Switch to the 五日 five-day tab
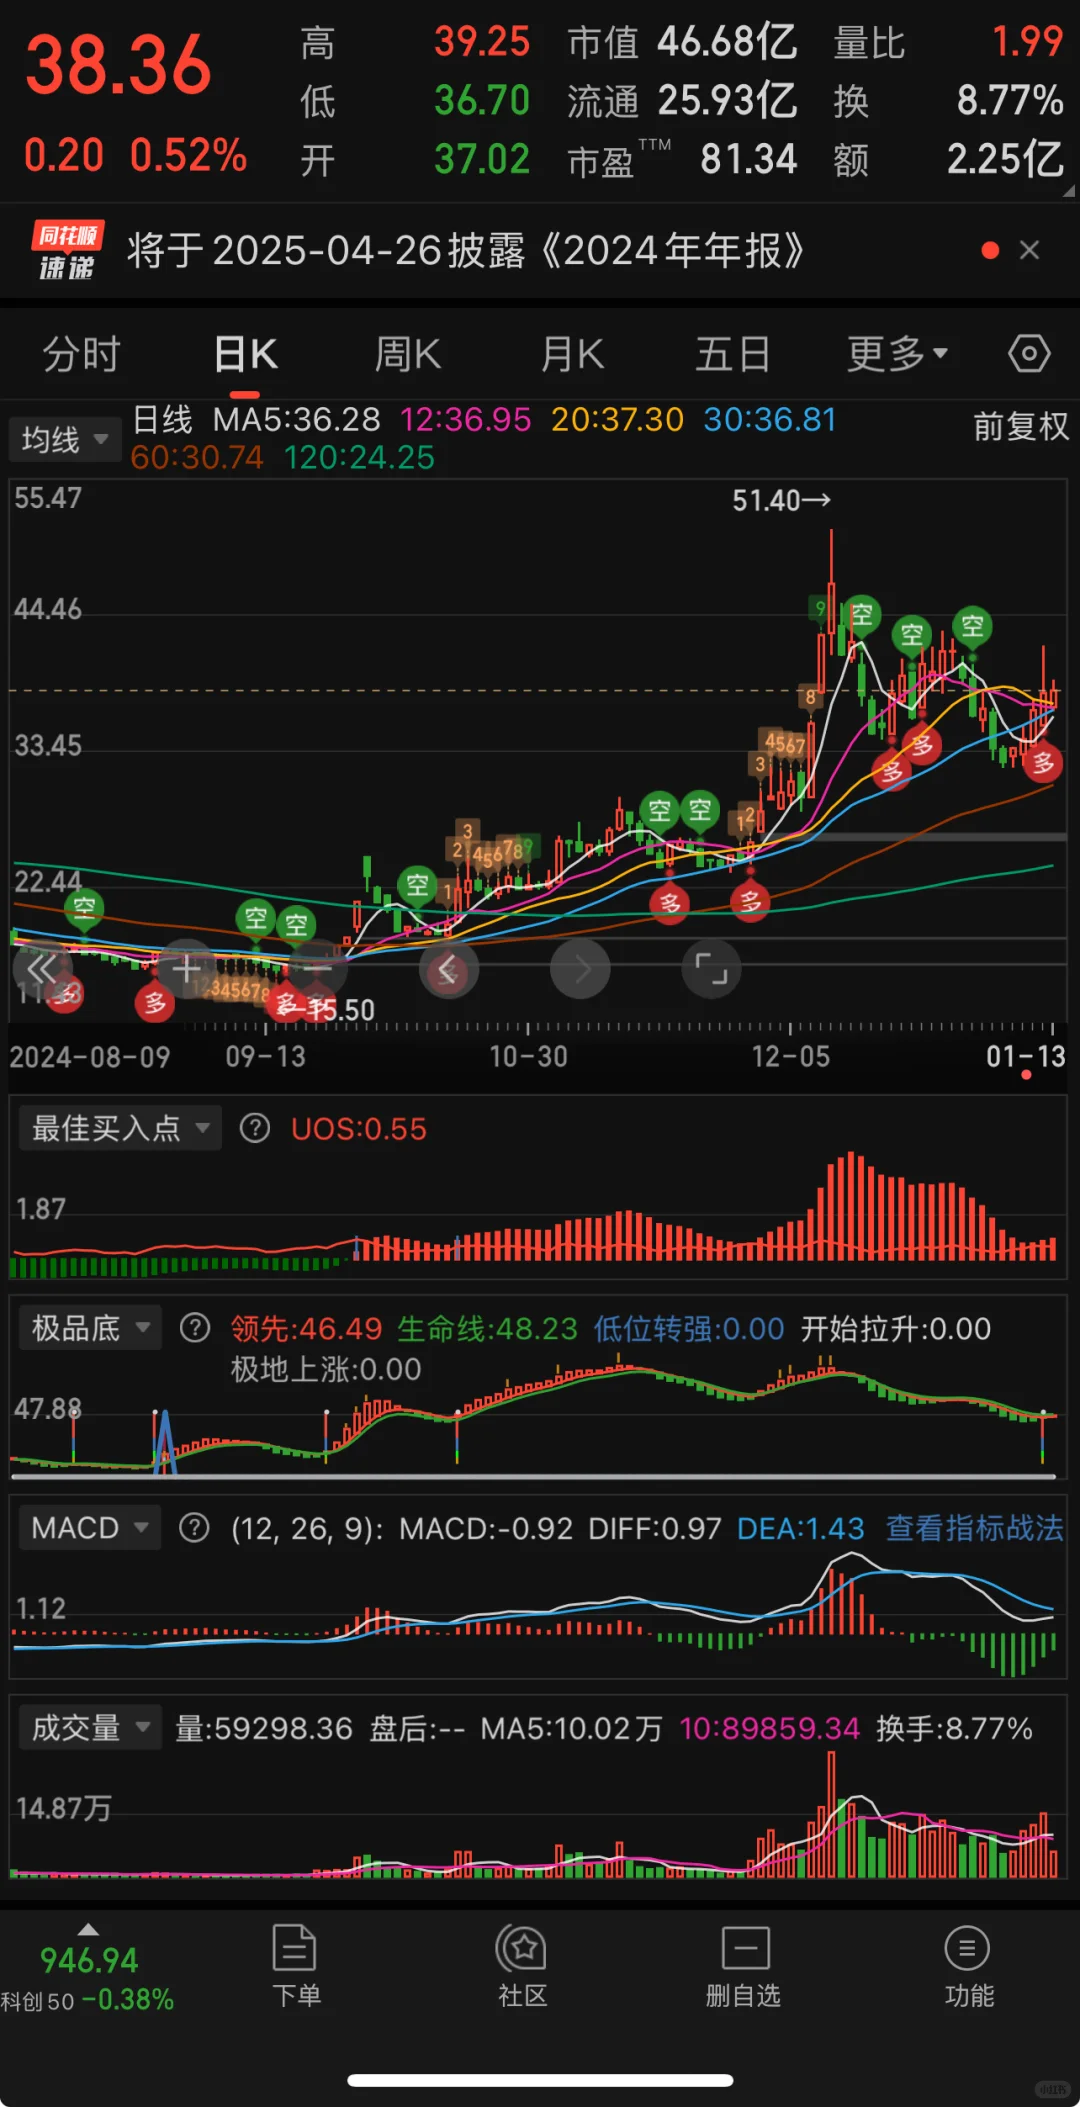Image resolution: width=1080 pixels, height=2107 pixels. point(733,354)
